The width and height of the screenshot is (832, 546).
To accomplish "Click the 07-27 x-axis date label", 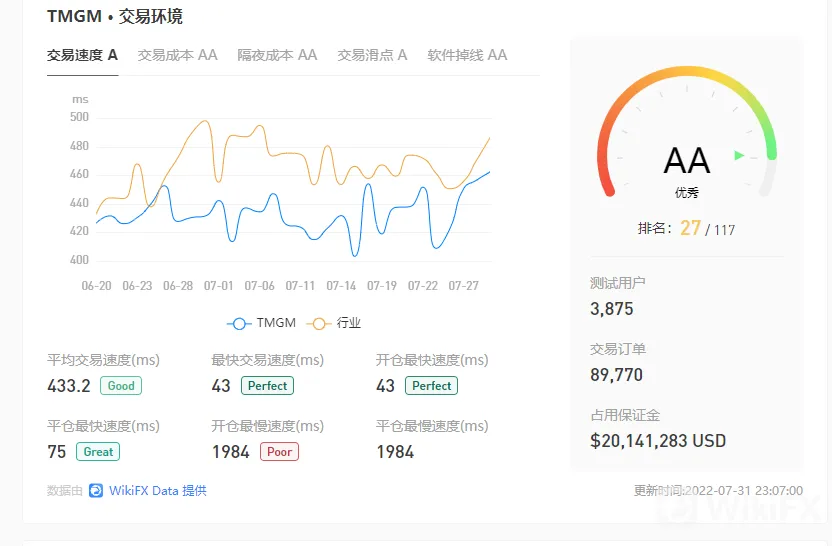I will [464, 286].
